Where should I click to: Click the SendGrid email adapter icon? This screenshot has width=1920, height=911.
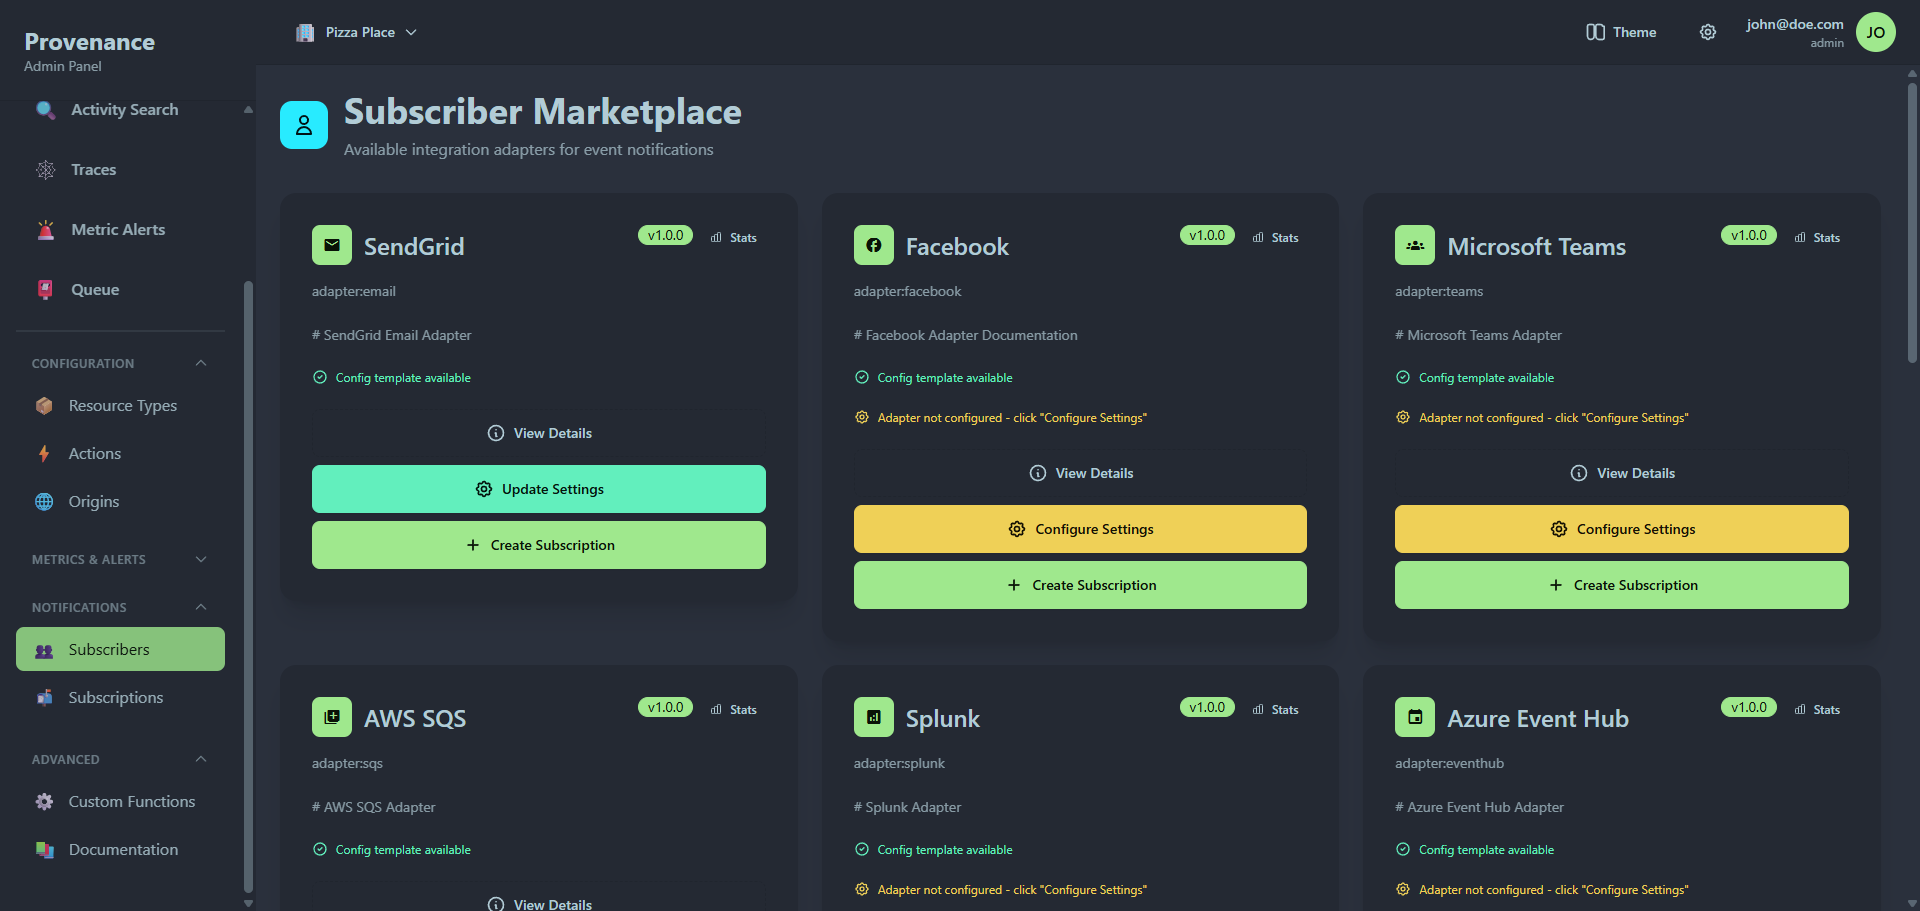point(331,244)
